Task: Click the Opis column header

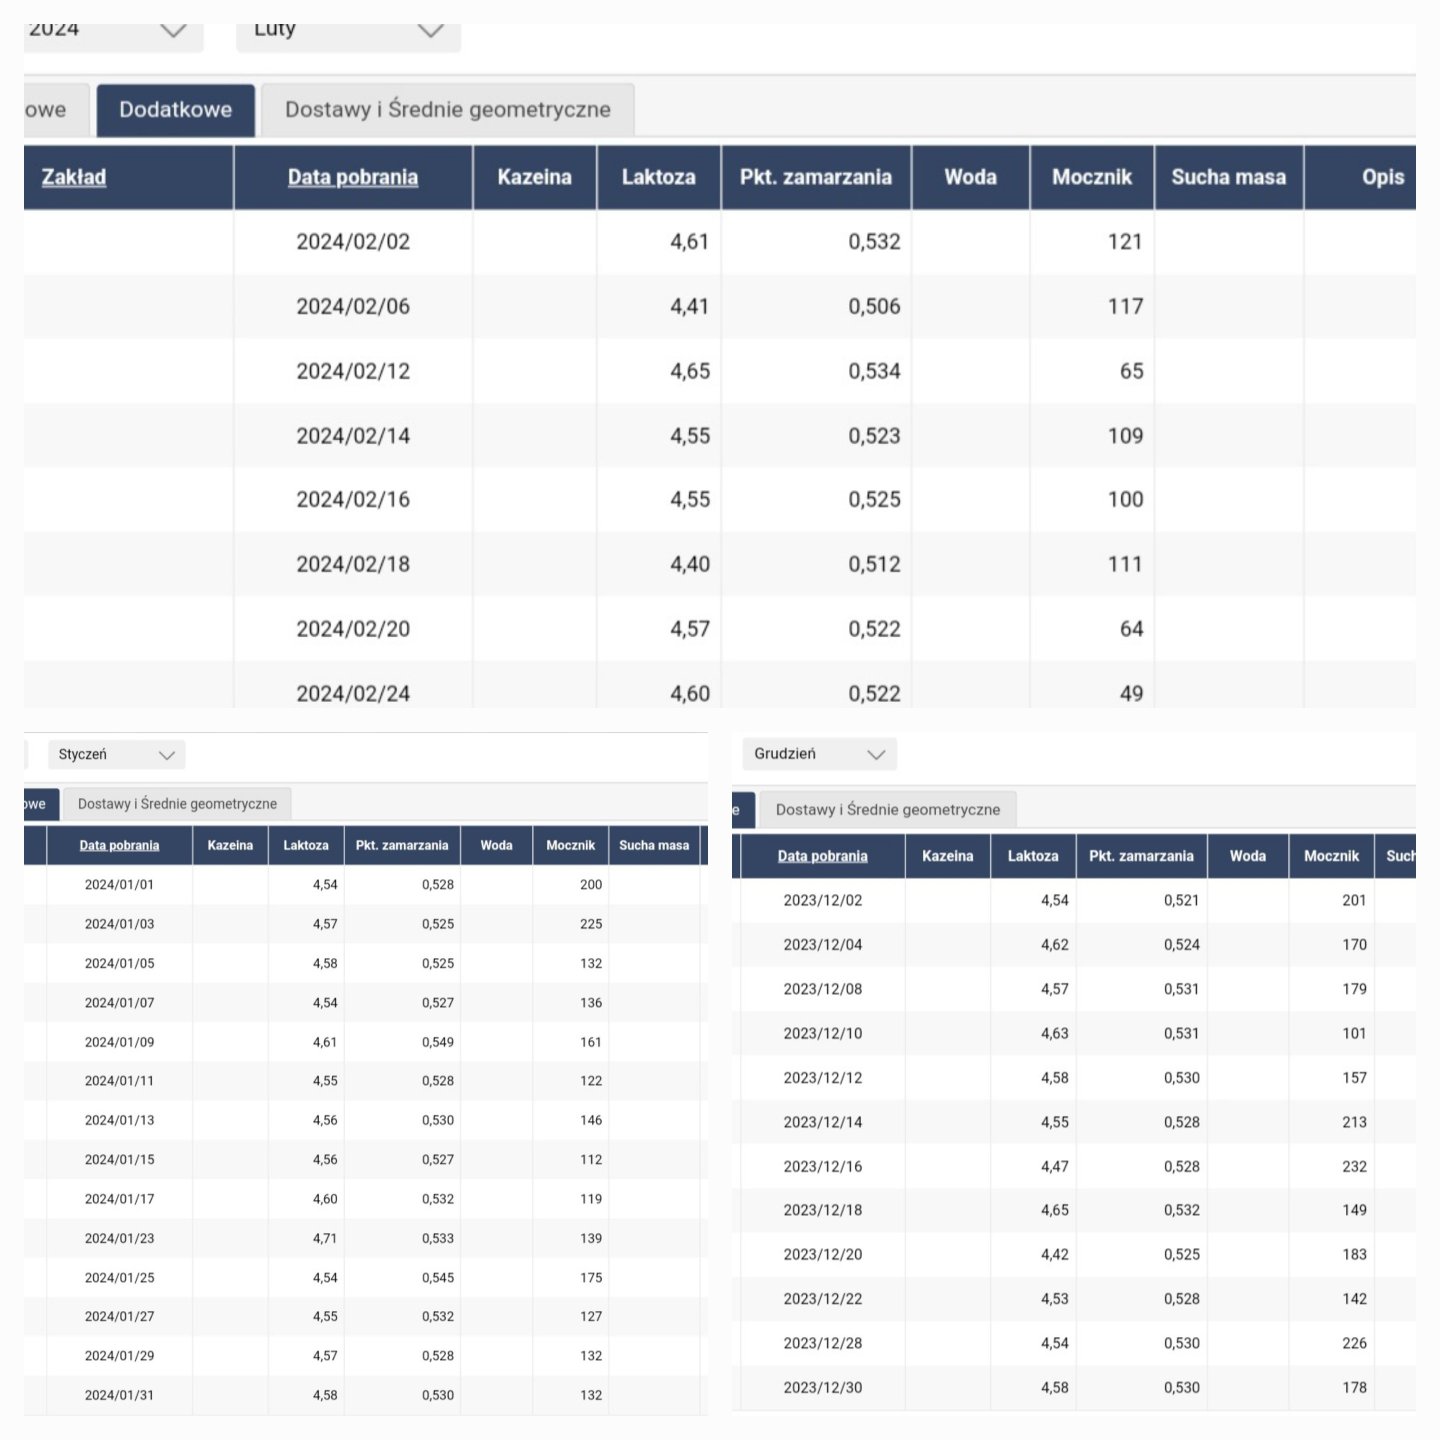Action: 1382,177
